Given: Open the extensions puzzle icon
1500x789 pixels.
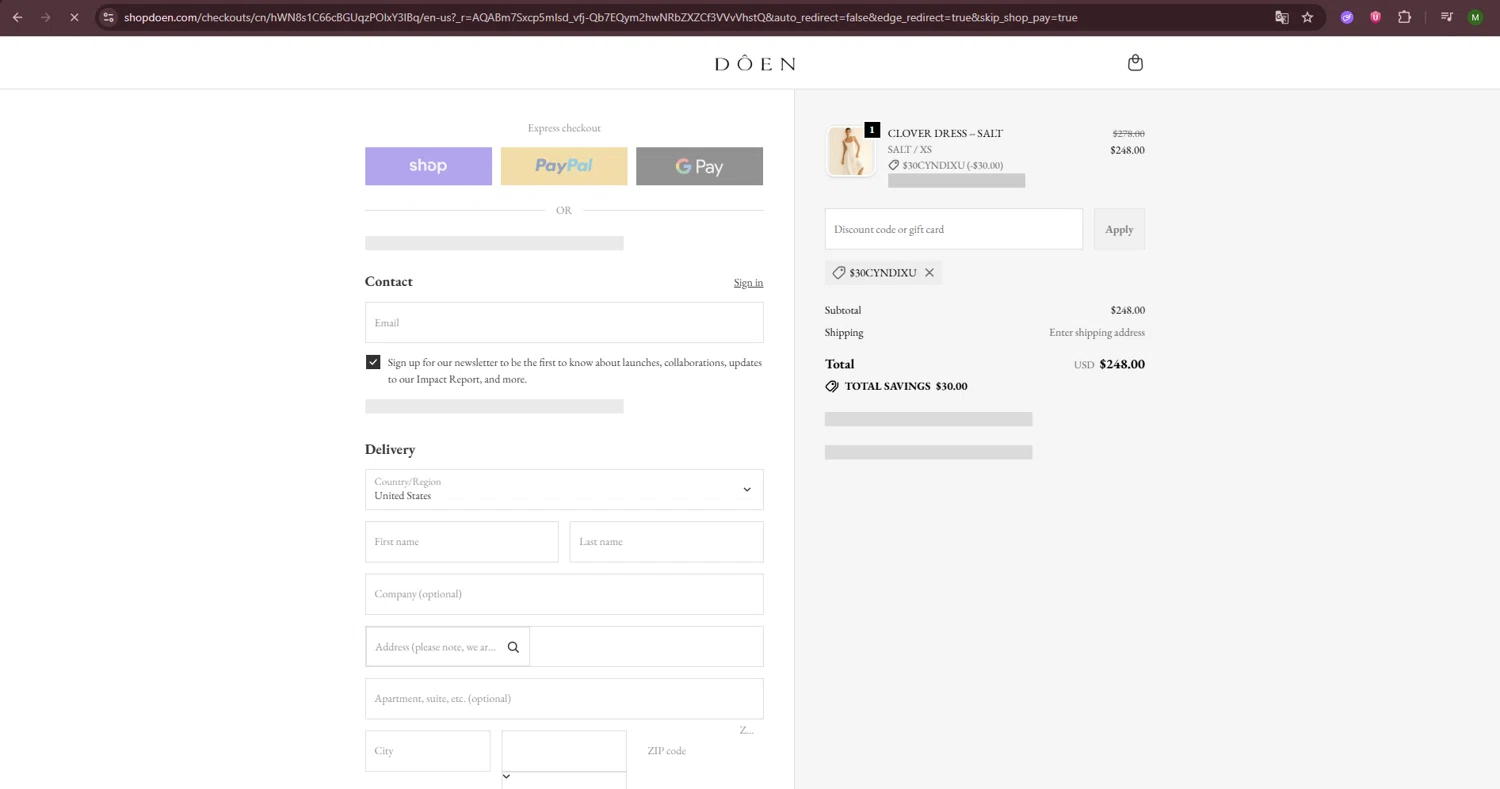Looking at the screenshot, I should tap(1404, 17).
